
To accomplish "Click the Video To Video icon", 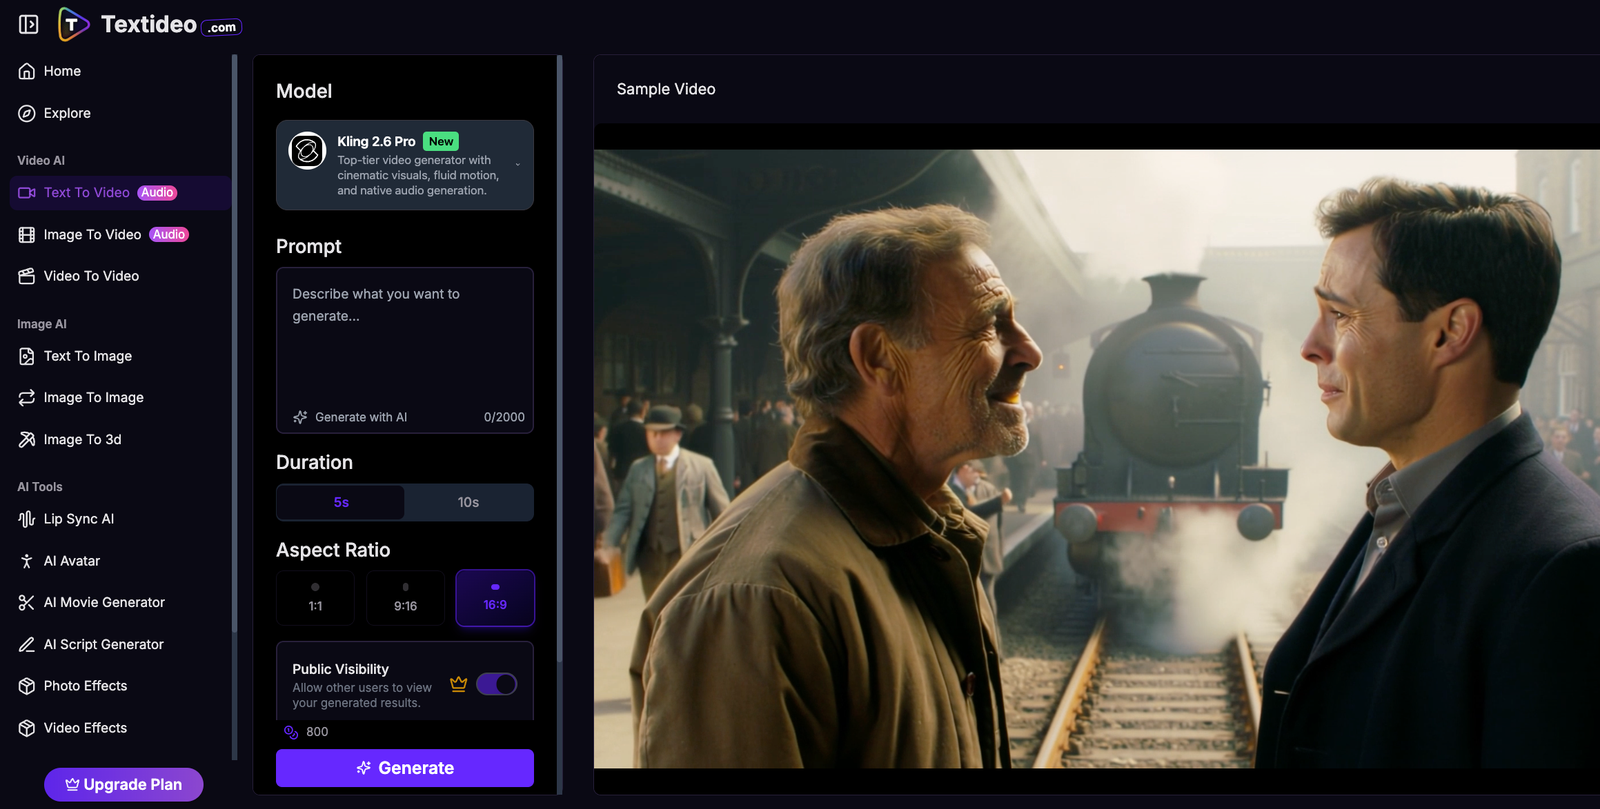I will click(27, 276).
